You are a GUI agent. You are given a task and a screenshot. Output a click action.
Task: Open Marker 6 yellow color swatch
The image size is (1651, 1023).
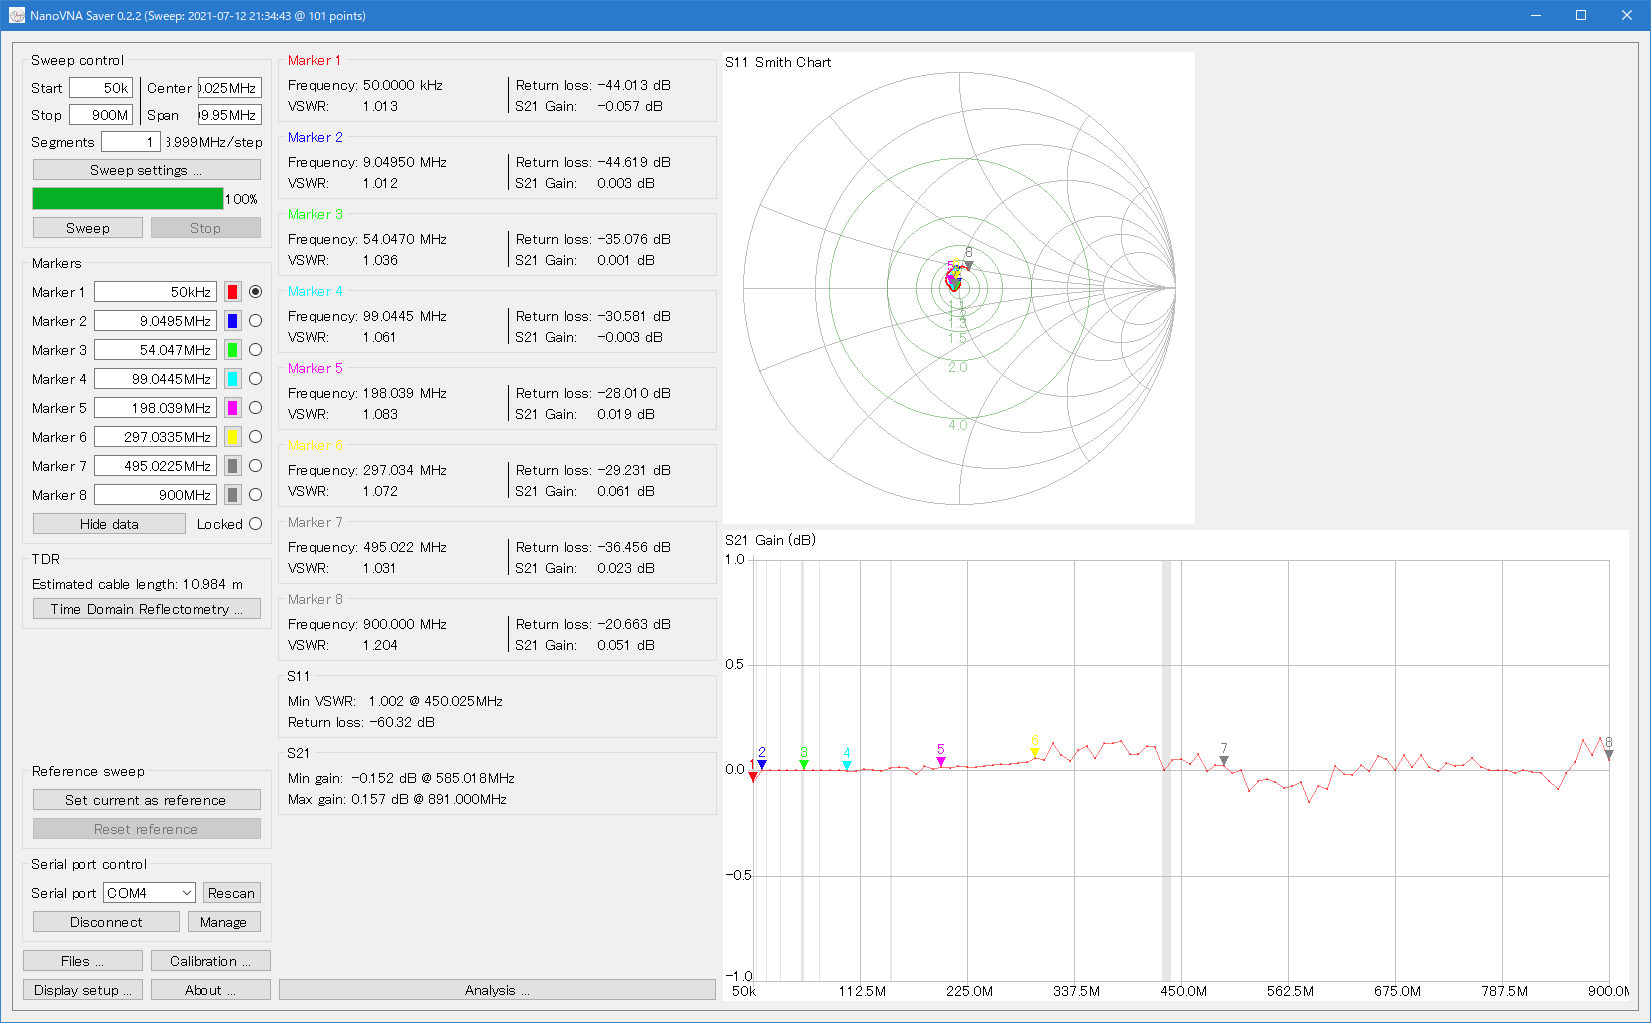point(233,437)
